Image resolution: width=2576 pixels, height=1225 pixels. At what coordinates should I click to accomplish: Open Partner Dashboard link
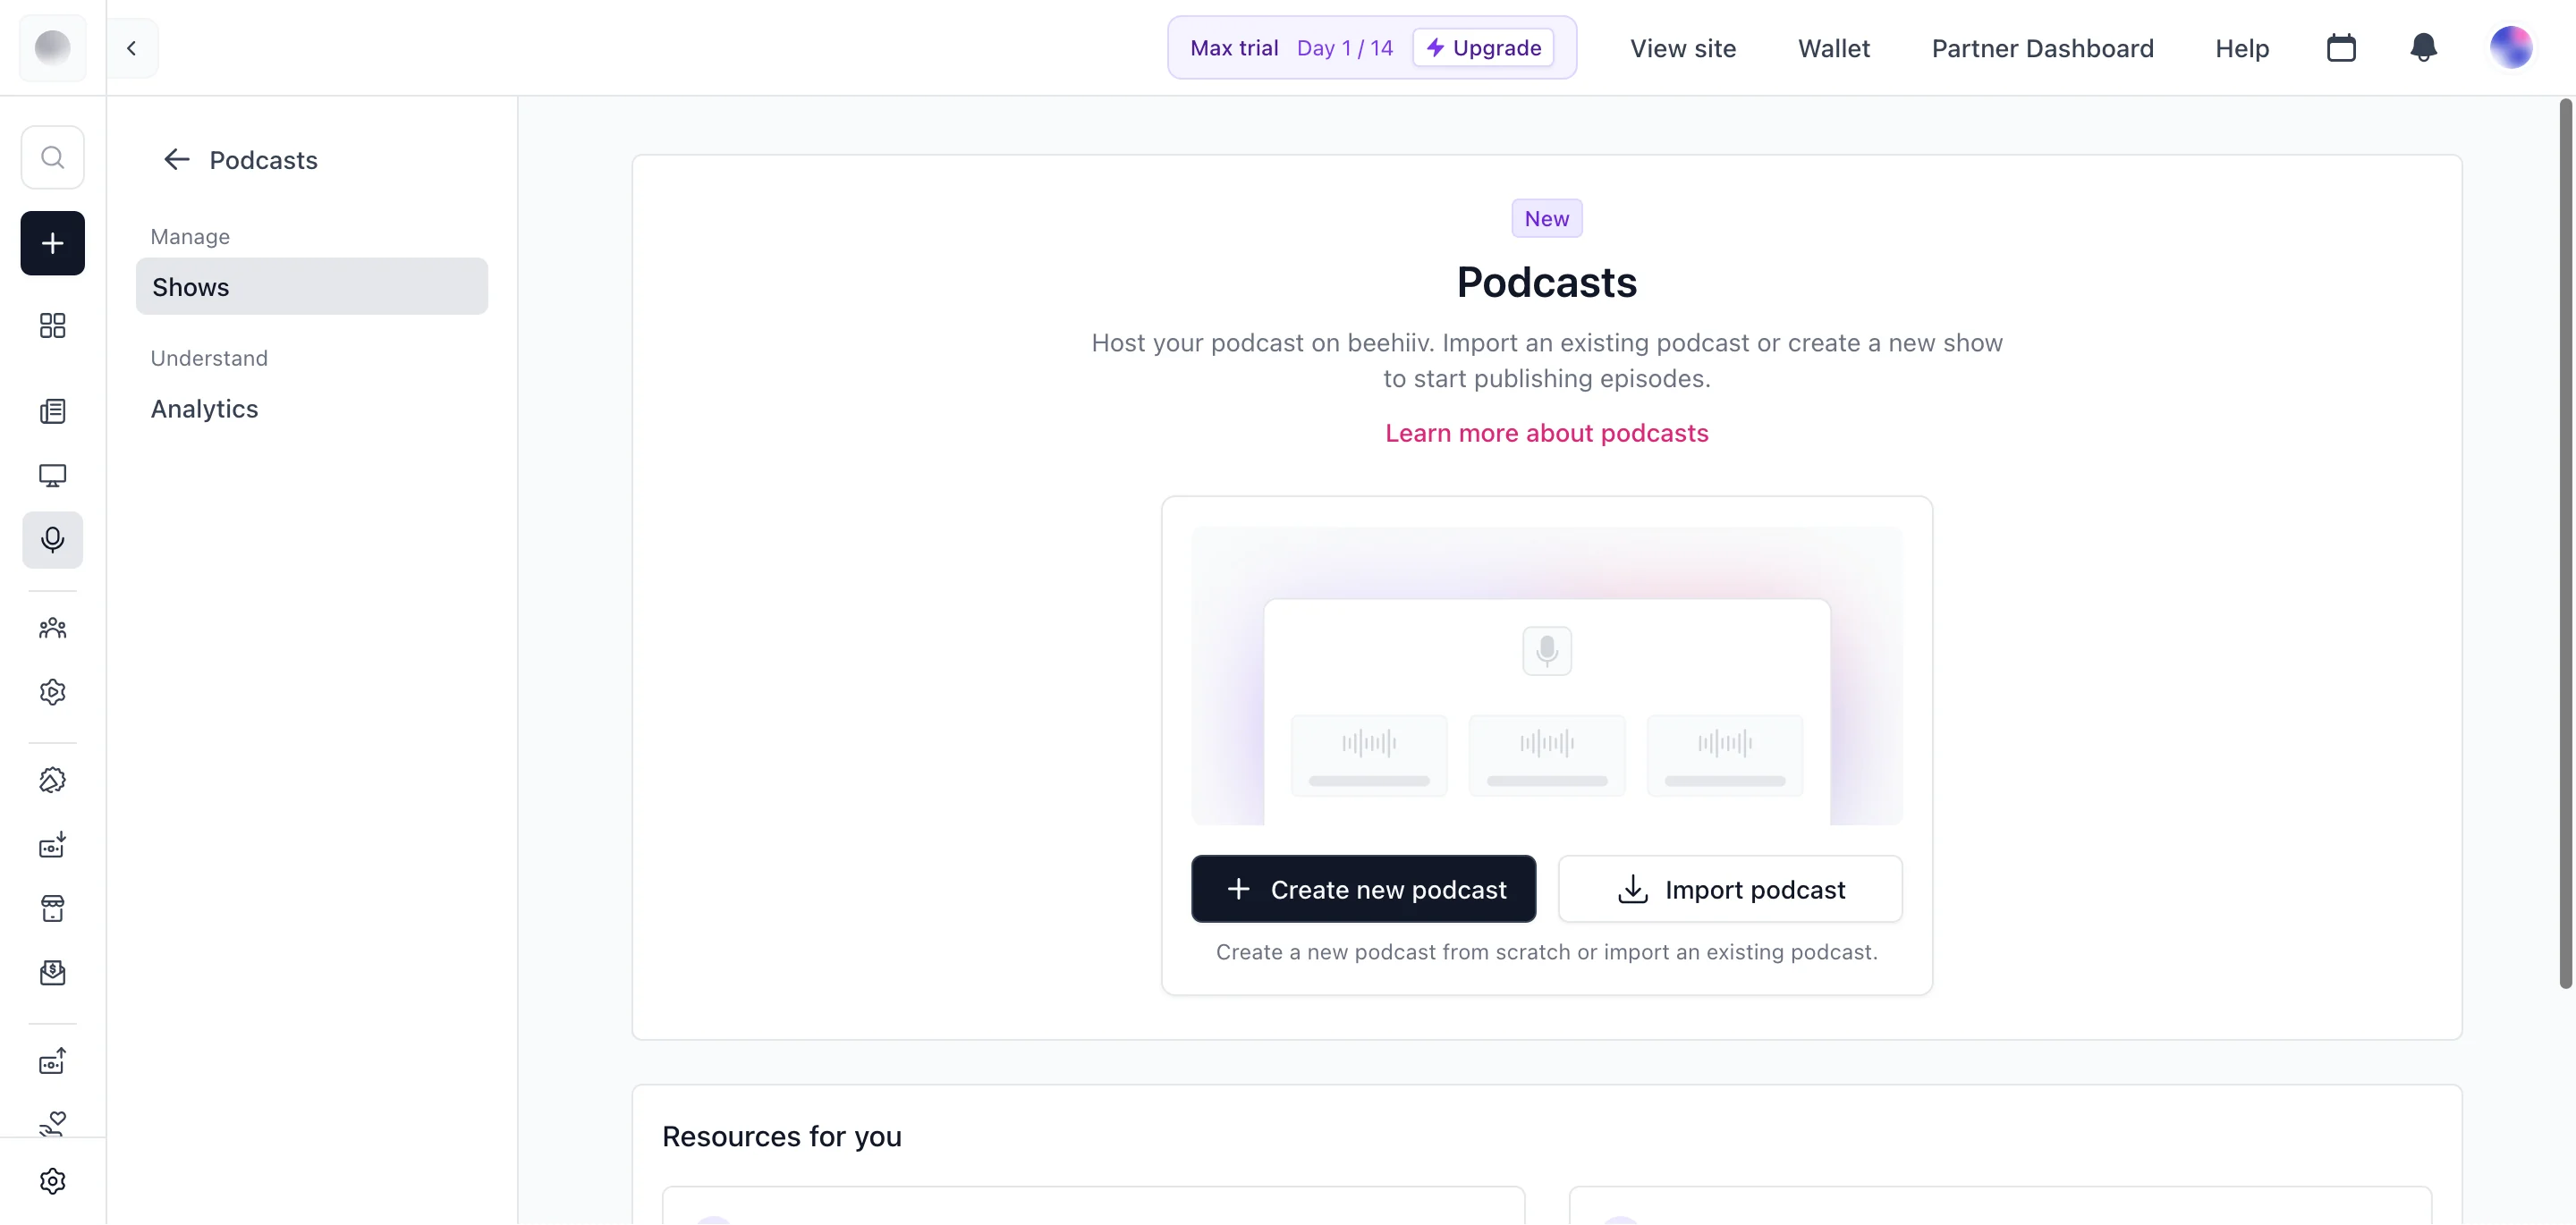2041,48
